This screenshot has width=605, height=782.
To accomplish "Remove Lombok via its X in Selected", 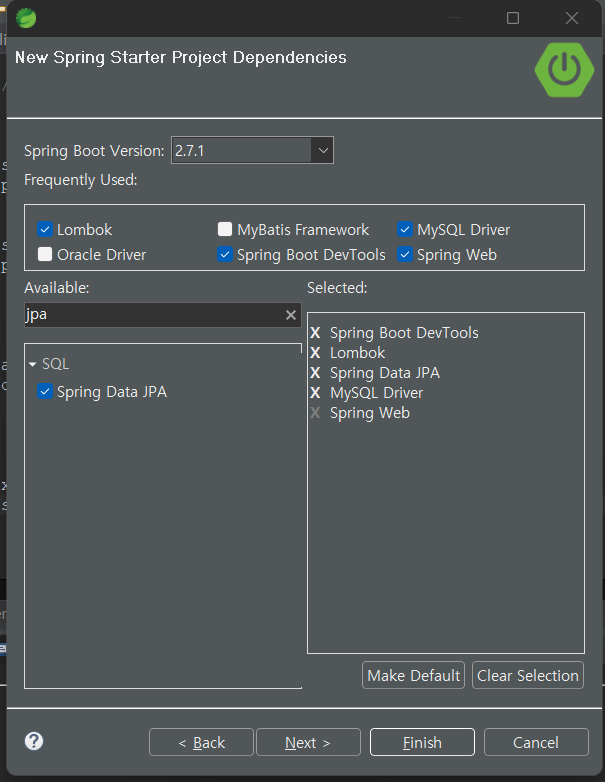I will pyautogui.click(x=315, y=353).
